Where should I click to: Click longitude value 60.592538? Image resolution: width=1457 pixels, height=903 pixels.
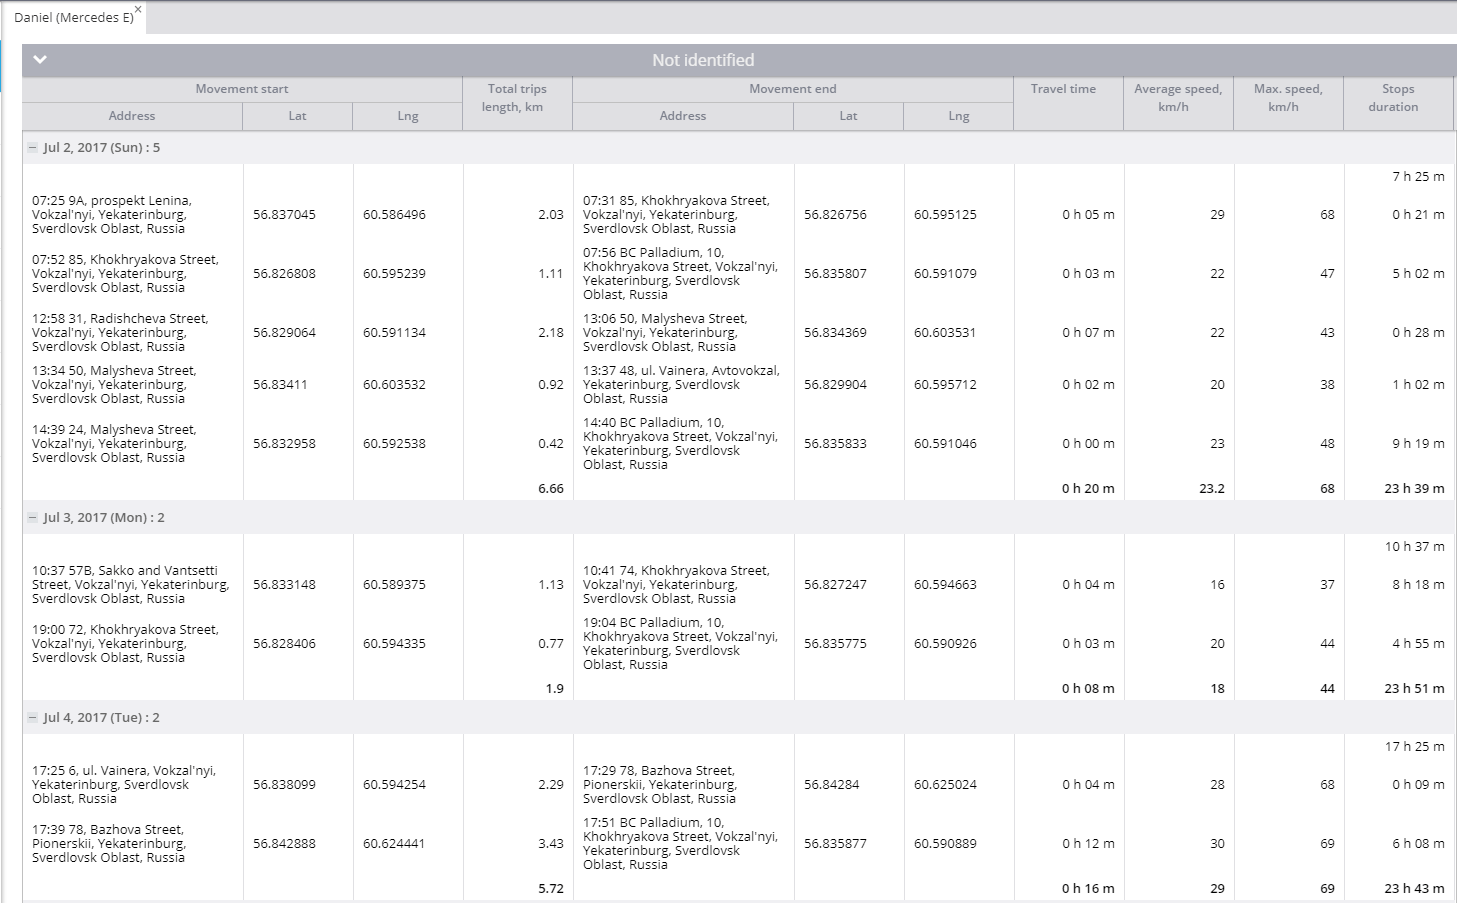coord(394,444)
